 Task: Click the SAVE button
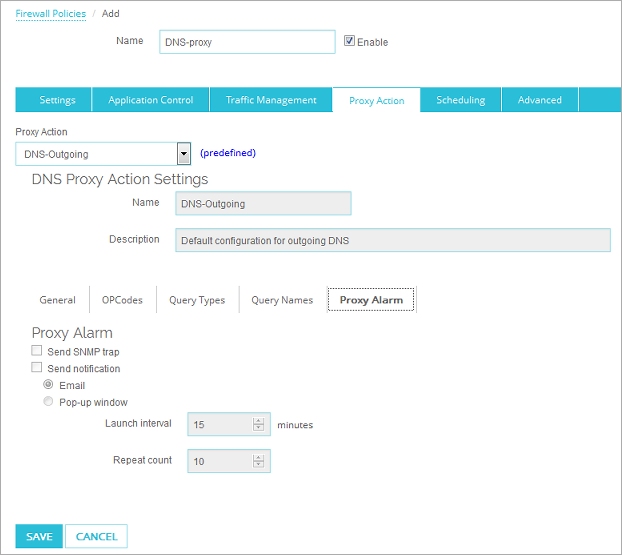click(39, 537)
